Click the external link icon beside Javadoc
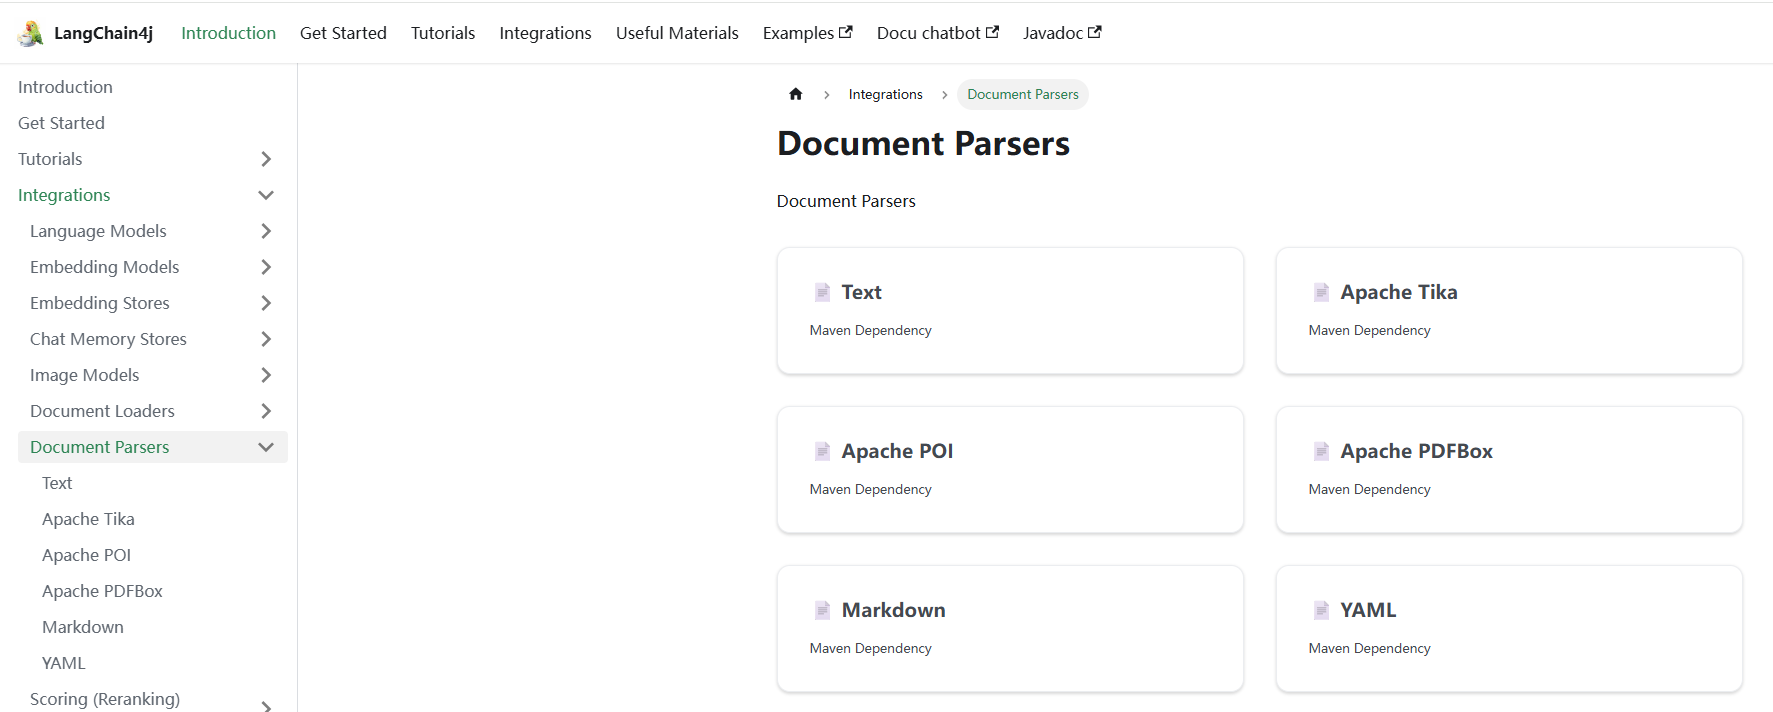The width and height of the screenshot is (1773, 712). (x=1095, y=32)
